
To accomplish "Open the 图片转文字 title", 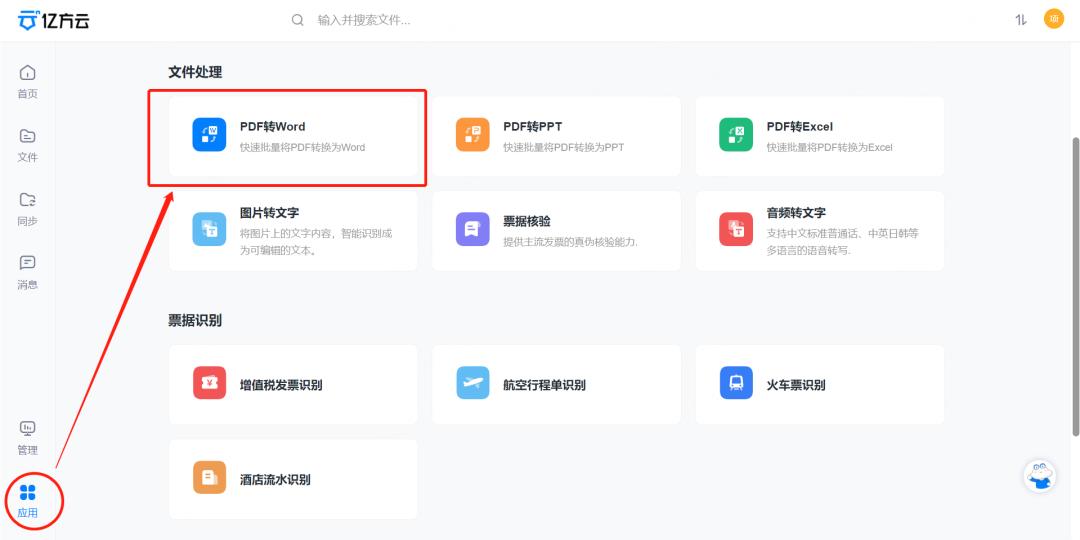I will click(269, 213).
